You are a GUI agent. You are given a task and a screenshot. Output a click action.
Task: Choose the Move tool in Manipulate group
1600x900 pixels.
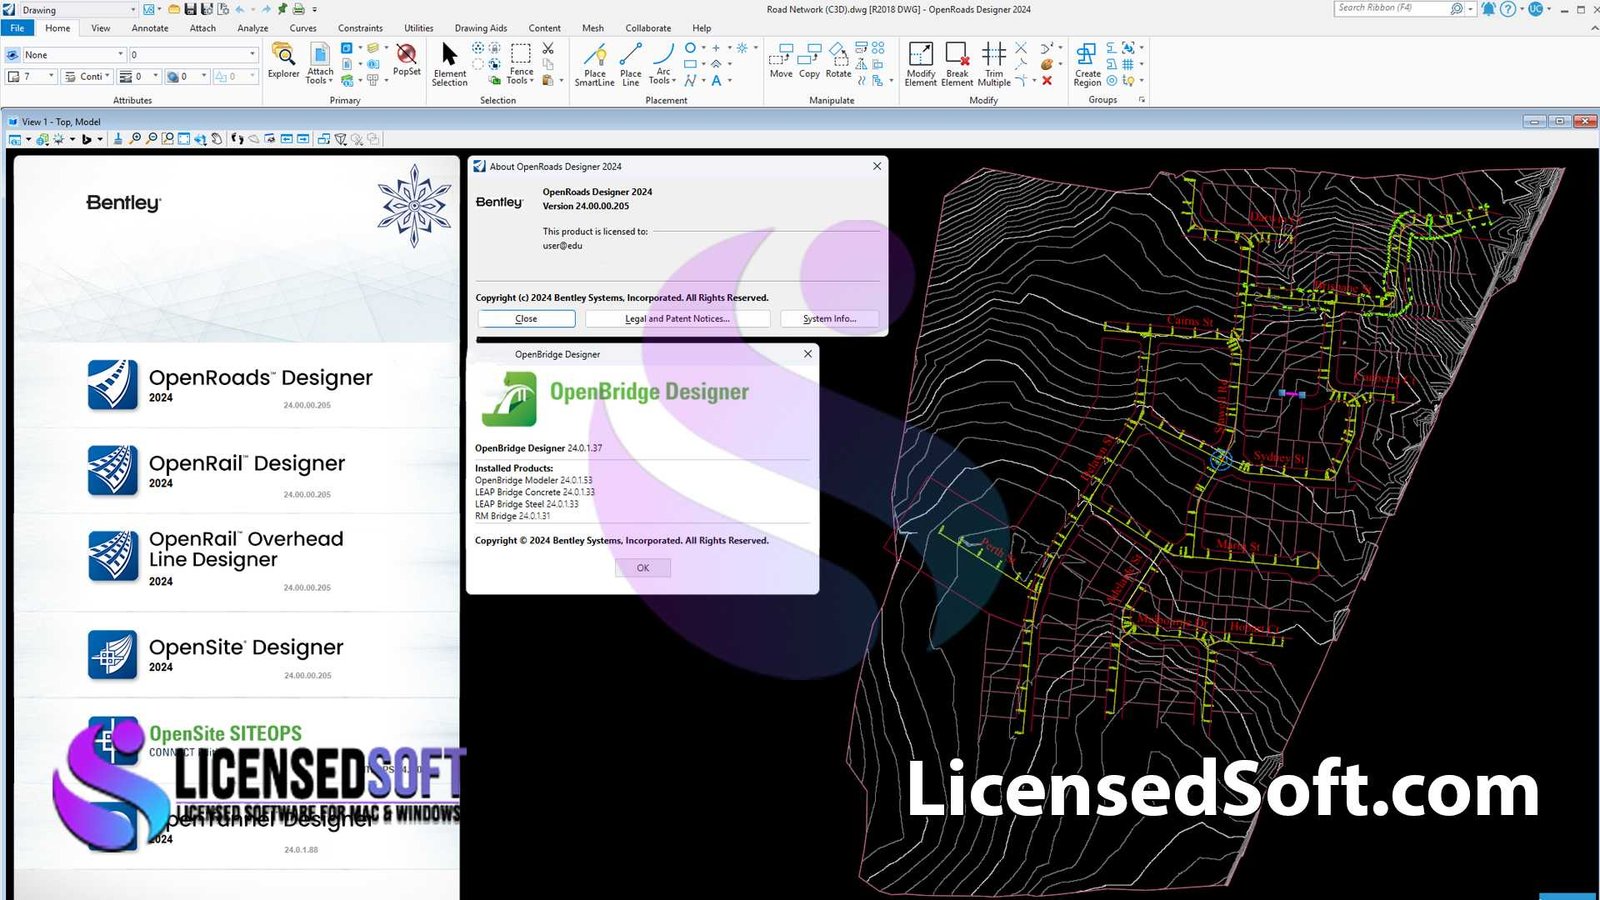(x=781, y=60)
